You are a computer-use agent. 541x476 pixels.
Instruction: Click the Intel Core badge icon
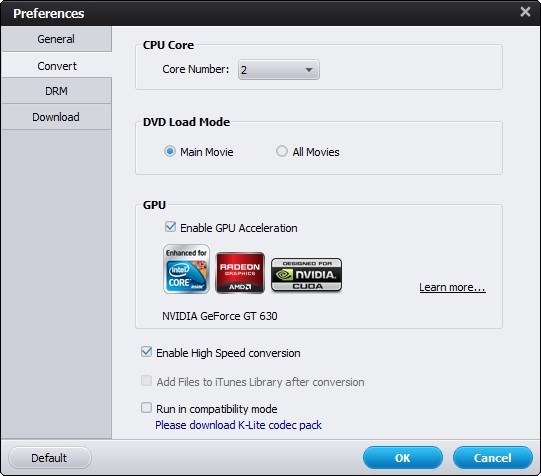tap(186, 269)
